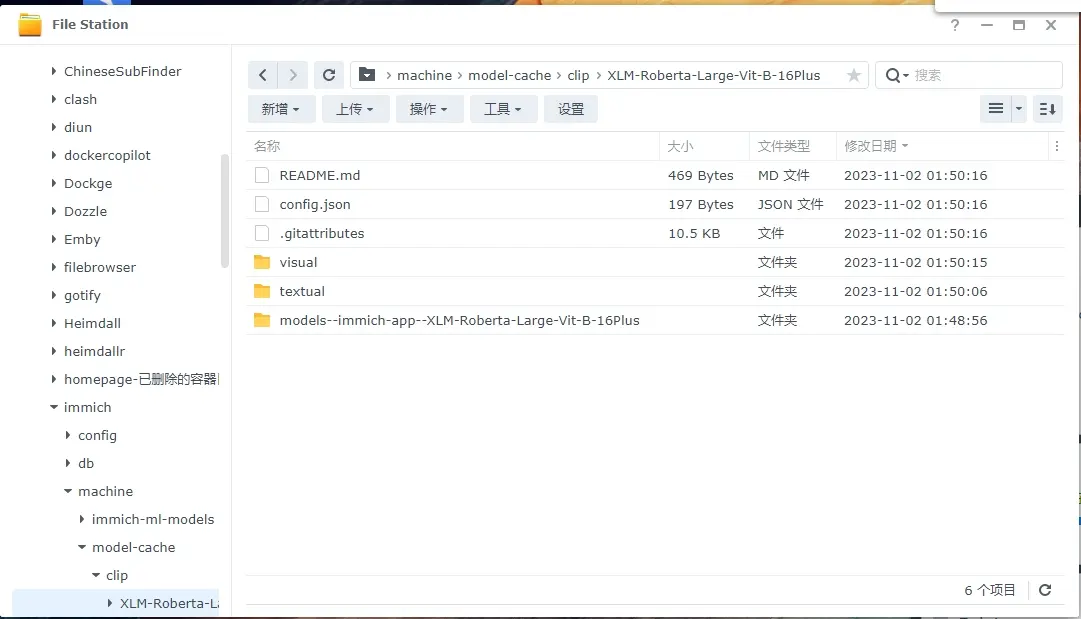Open the path folder dropdown icon
Screen dimensions: 1081x619
367,74
